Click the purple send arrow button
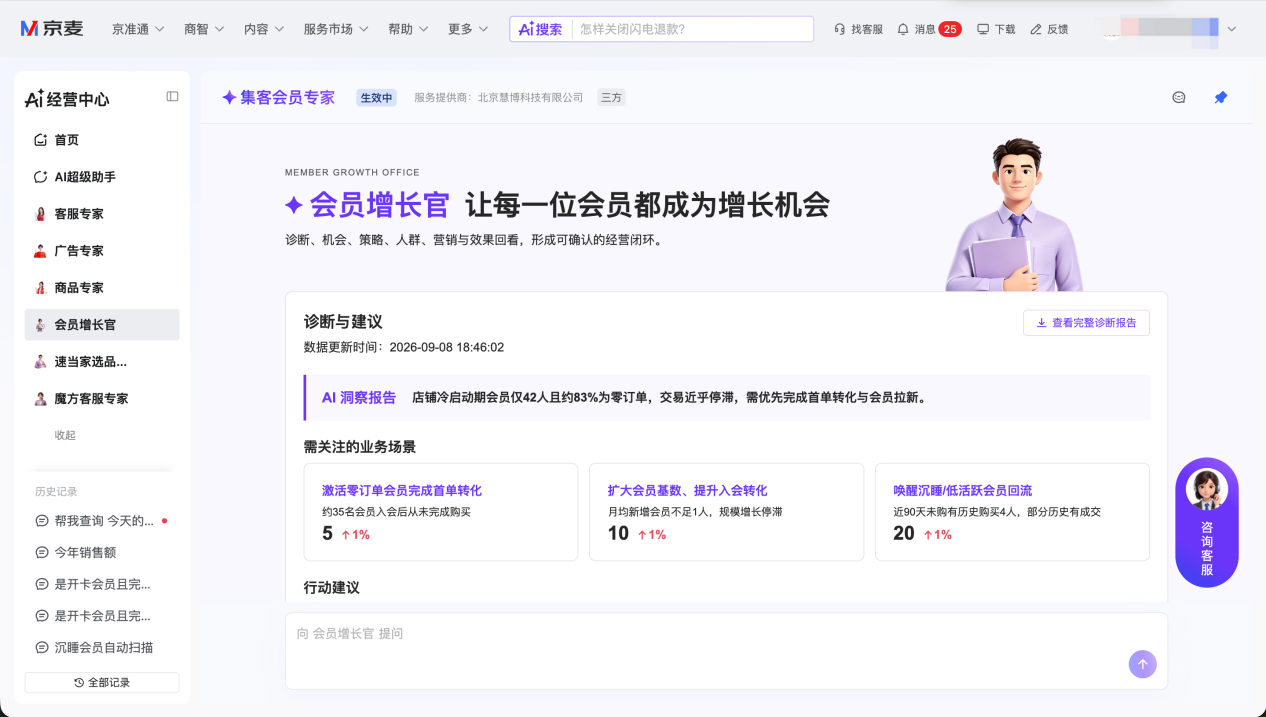 [1142, 664]
